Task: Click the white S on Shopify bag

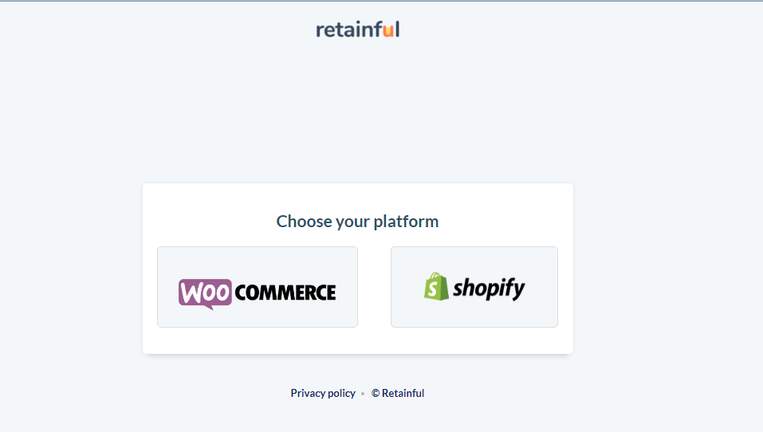Action: pyautogui.click(x=433, y=289)
